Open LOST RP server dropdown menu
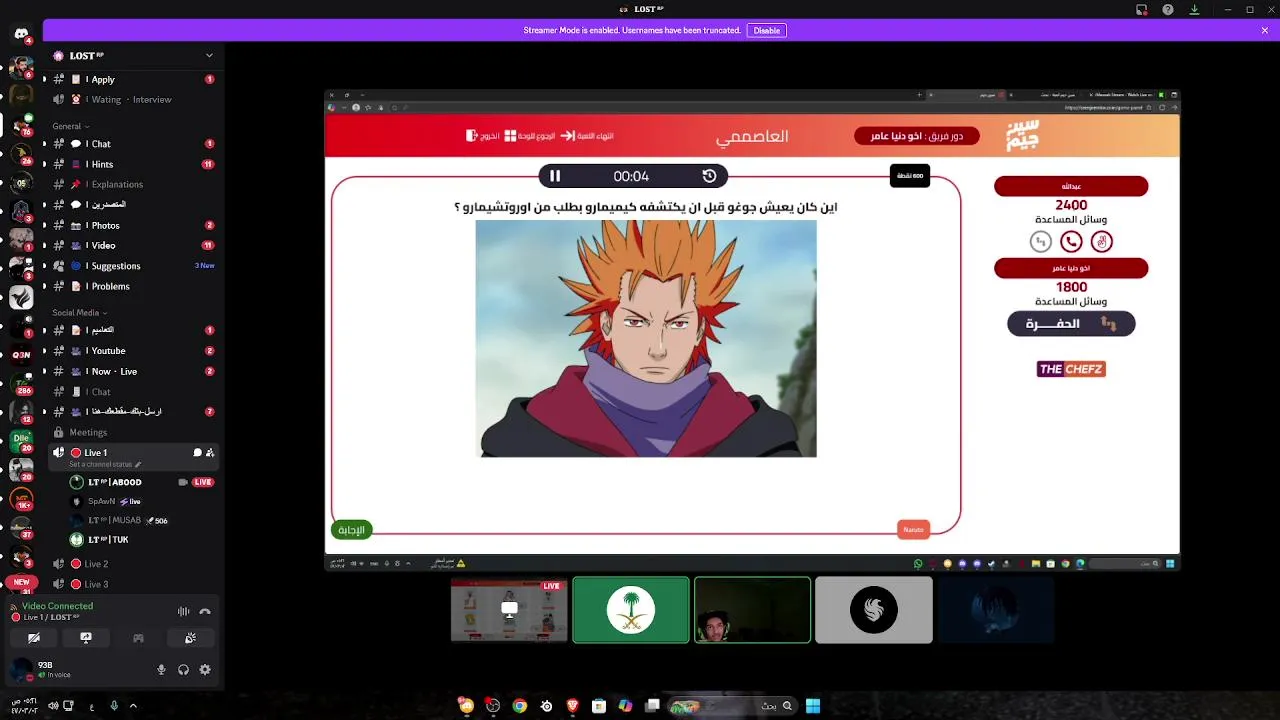This screenshot has height=720, width=1280. click(209, 56)
